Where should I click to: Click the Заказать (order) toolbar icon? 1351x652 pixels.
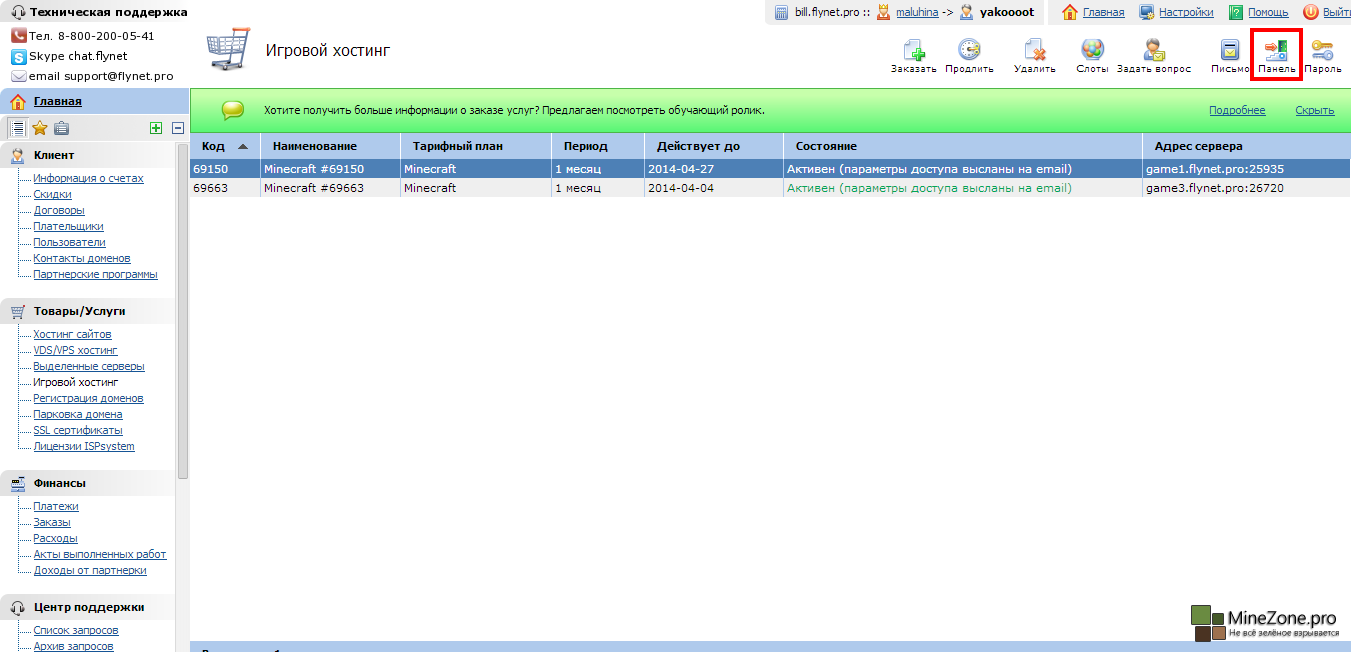click(913, 50)
